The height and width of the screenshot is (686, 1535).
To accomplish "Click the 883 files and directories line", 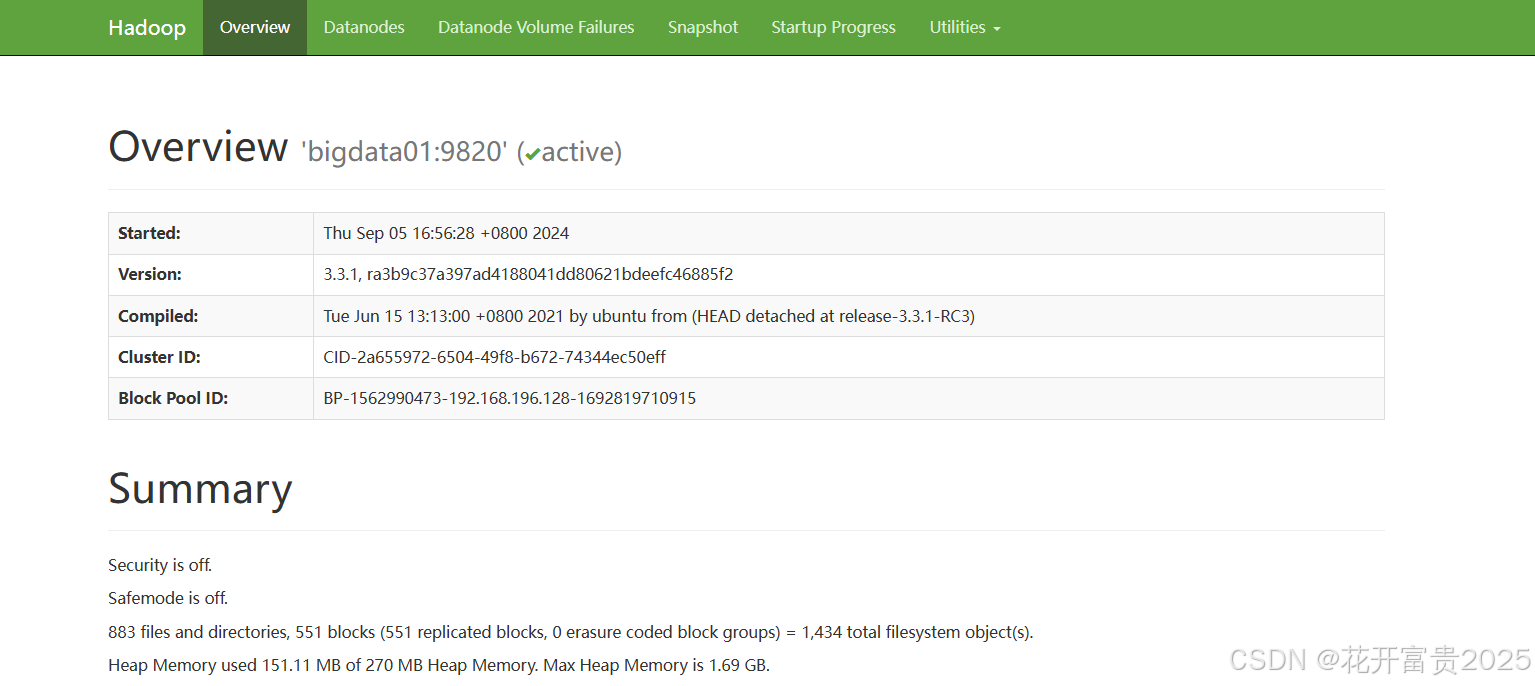I will coord(571,632).
